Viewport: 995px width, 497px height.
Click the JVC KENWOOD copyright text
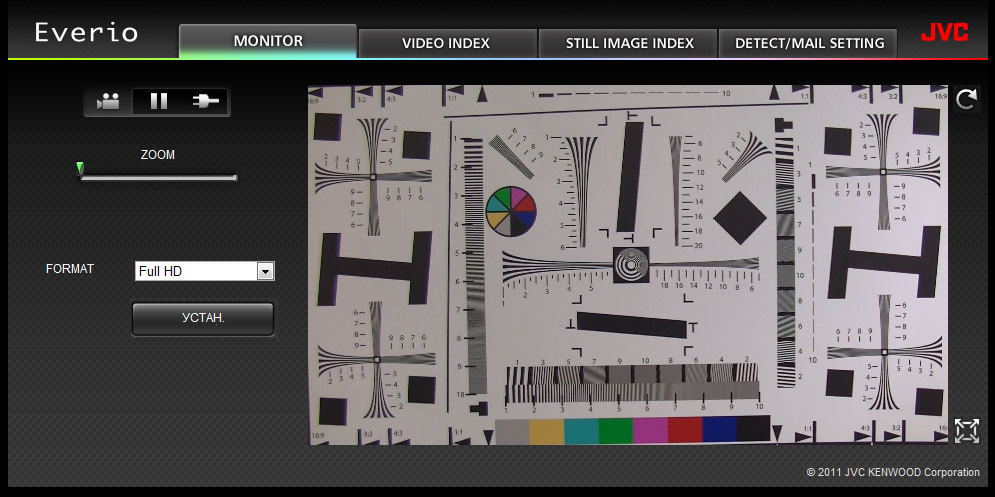pyautogui.click(x=893, y=472)
